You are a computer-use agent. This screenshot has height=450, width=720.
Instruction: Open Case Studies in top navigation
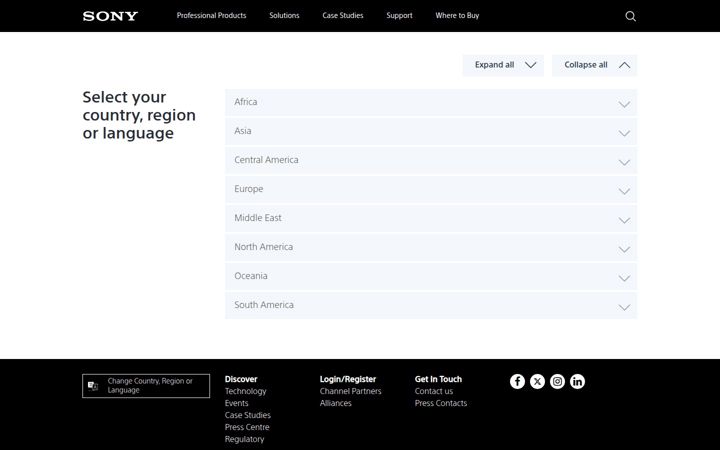point(343,16)
